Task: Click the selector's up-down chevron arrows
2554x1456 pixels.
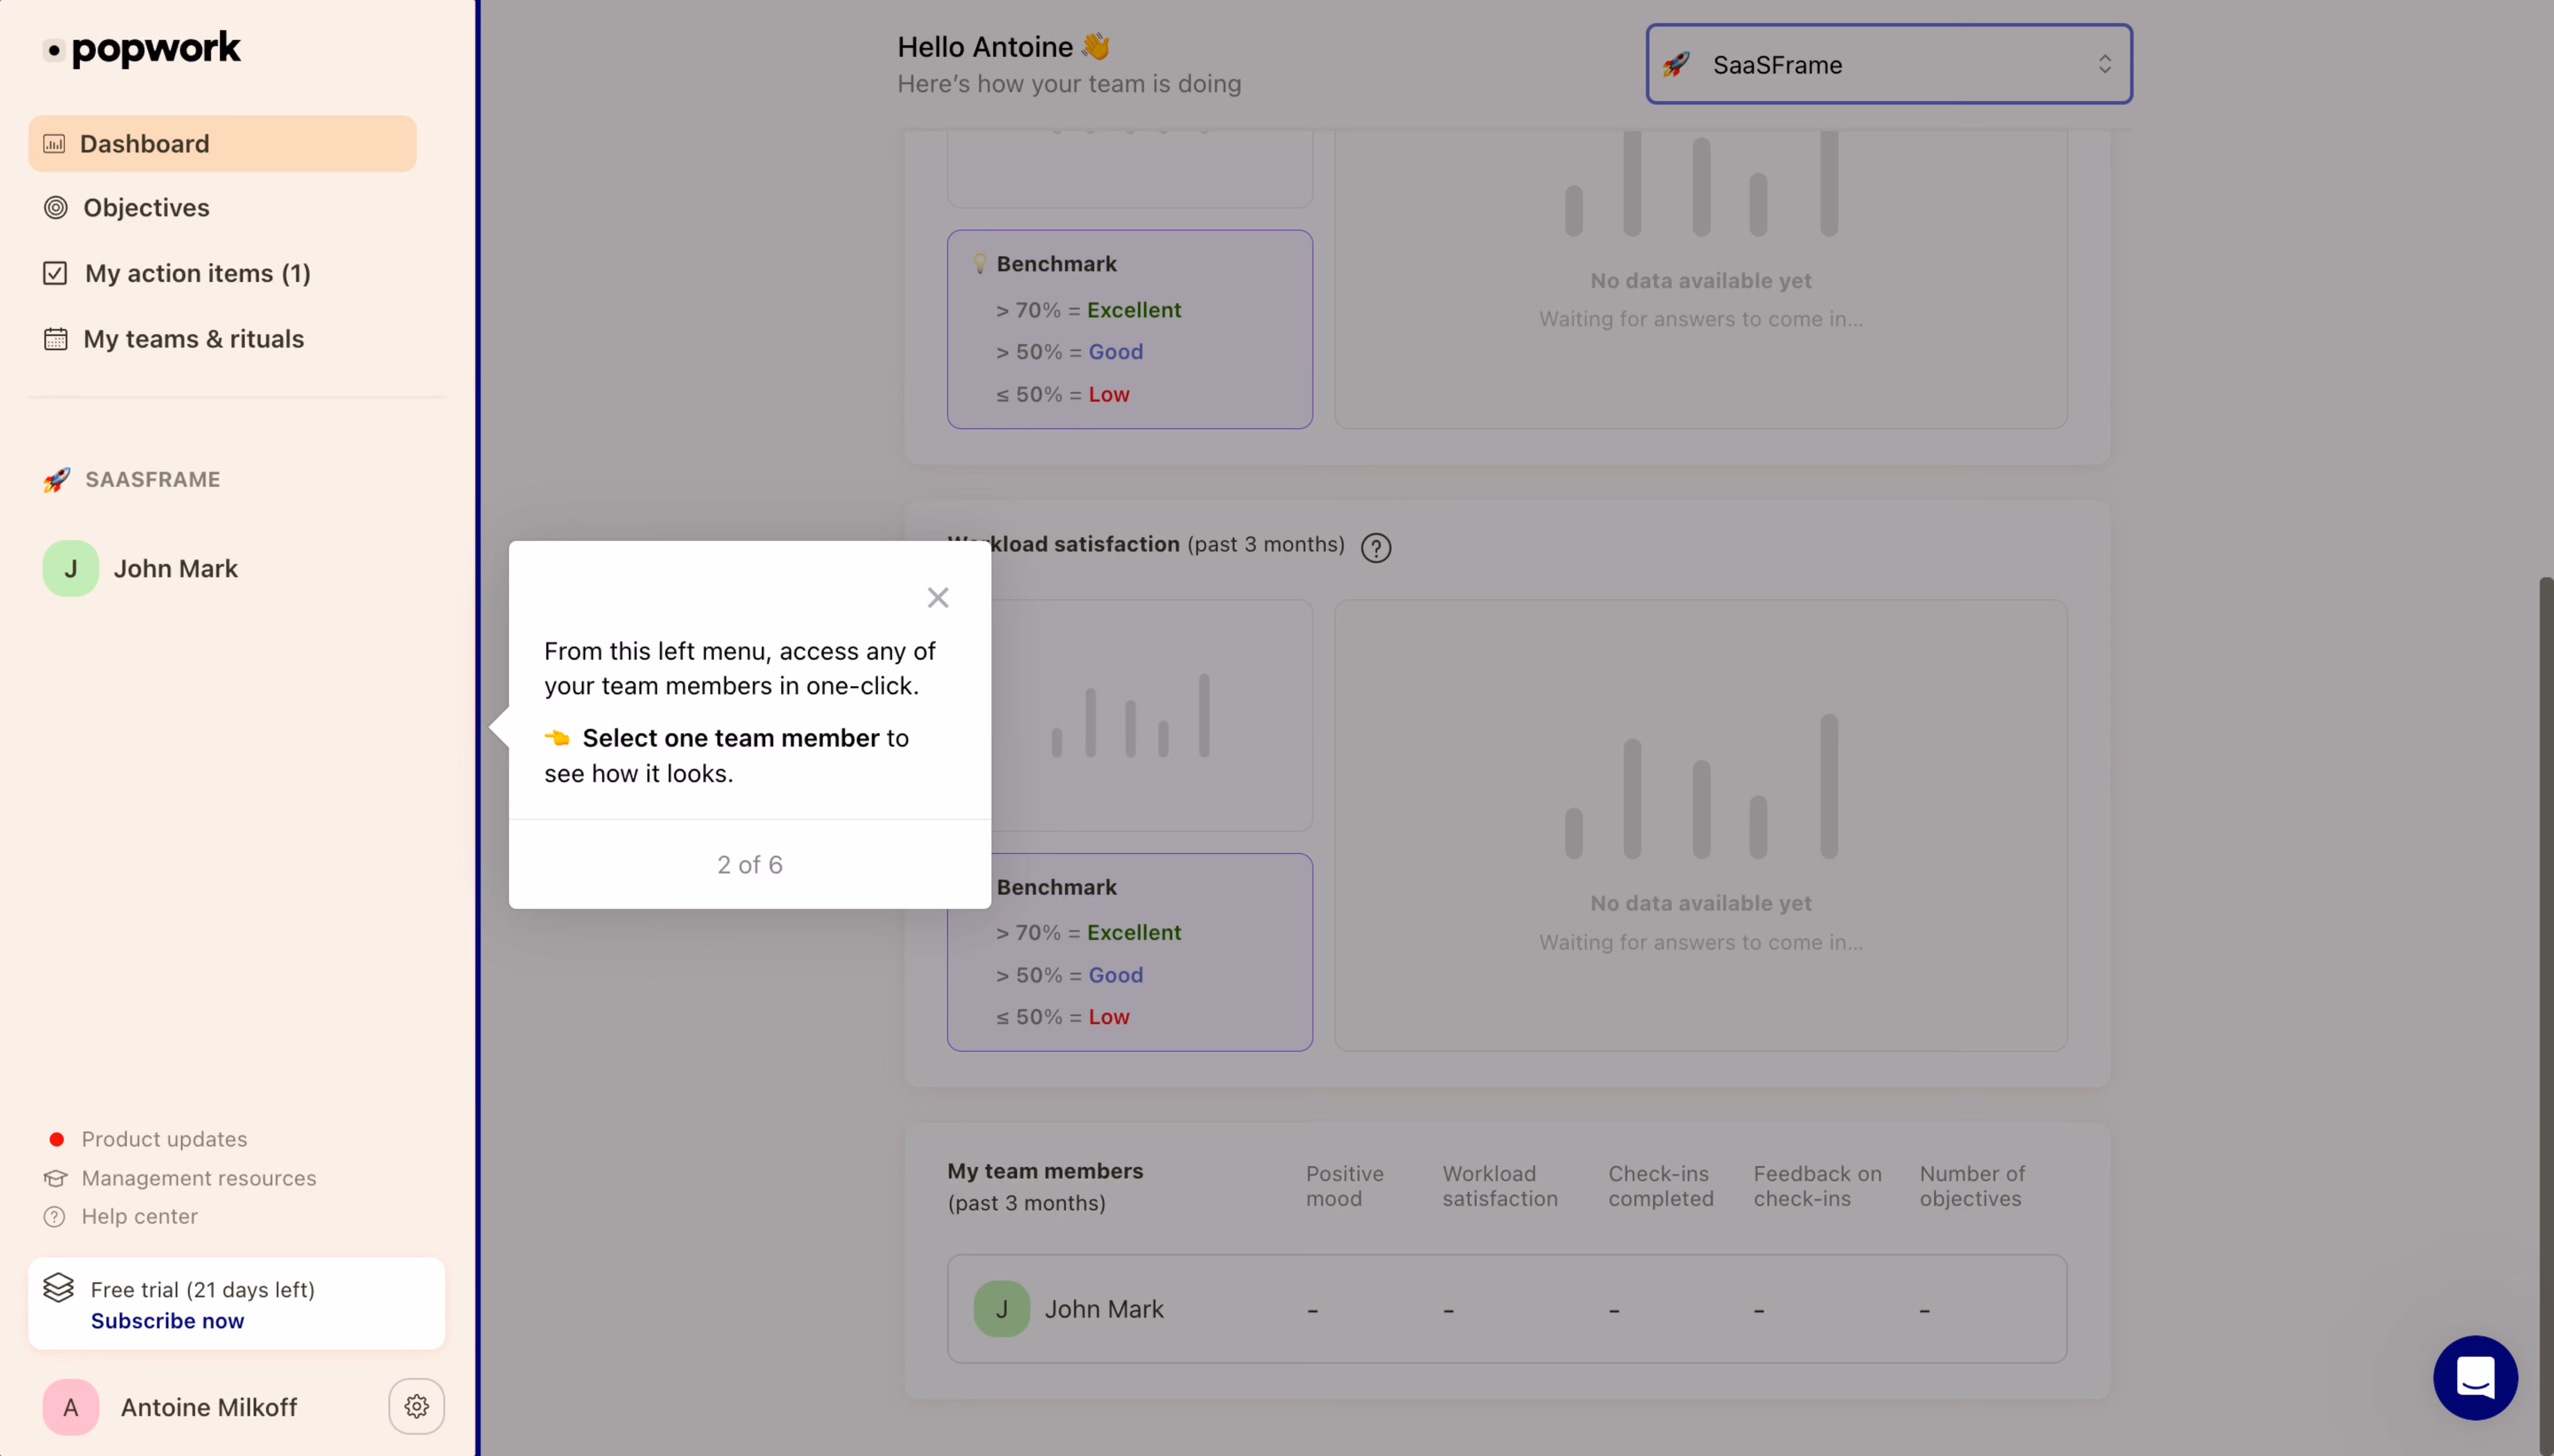Action: coord(2104,64)
